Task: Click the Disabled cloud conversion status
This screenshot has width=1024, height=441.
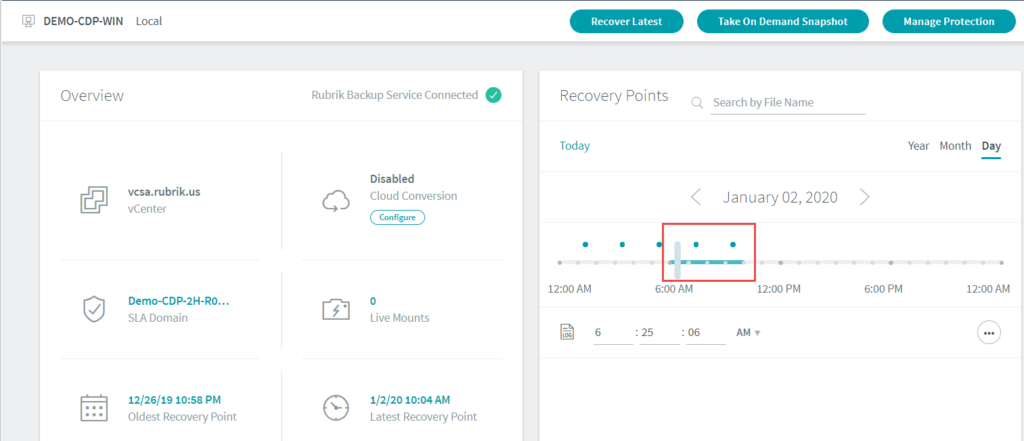Action: click(x=392, y=178)
